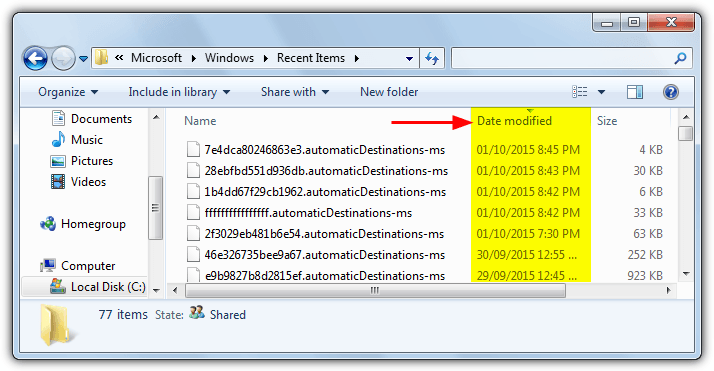
Task: Click the navigation pane scroll up arrow
Action: click(156, 117)
